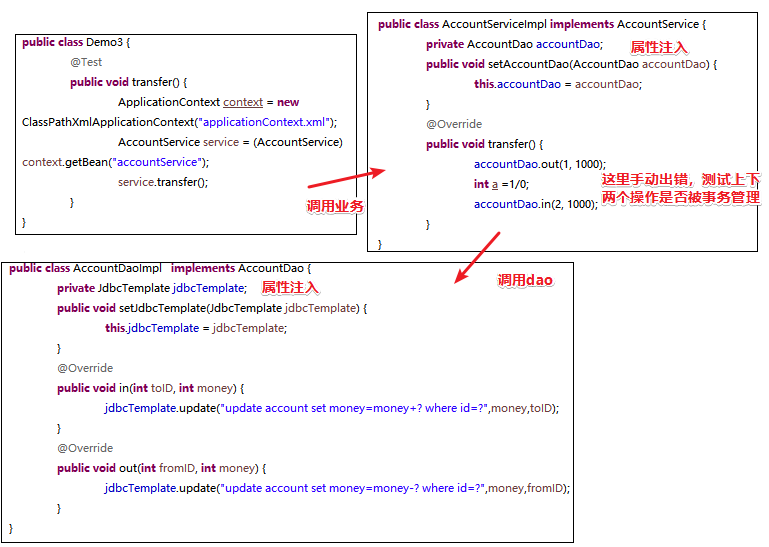769x547 pixels.
Task: Click "@Override" above the in() method
Action: coord(85,368)
